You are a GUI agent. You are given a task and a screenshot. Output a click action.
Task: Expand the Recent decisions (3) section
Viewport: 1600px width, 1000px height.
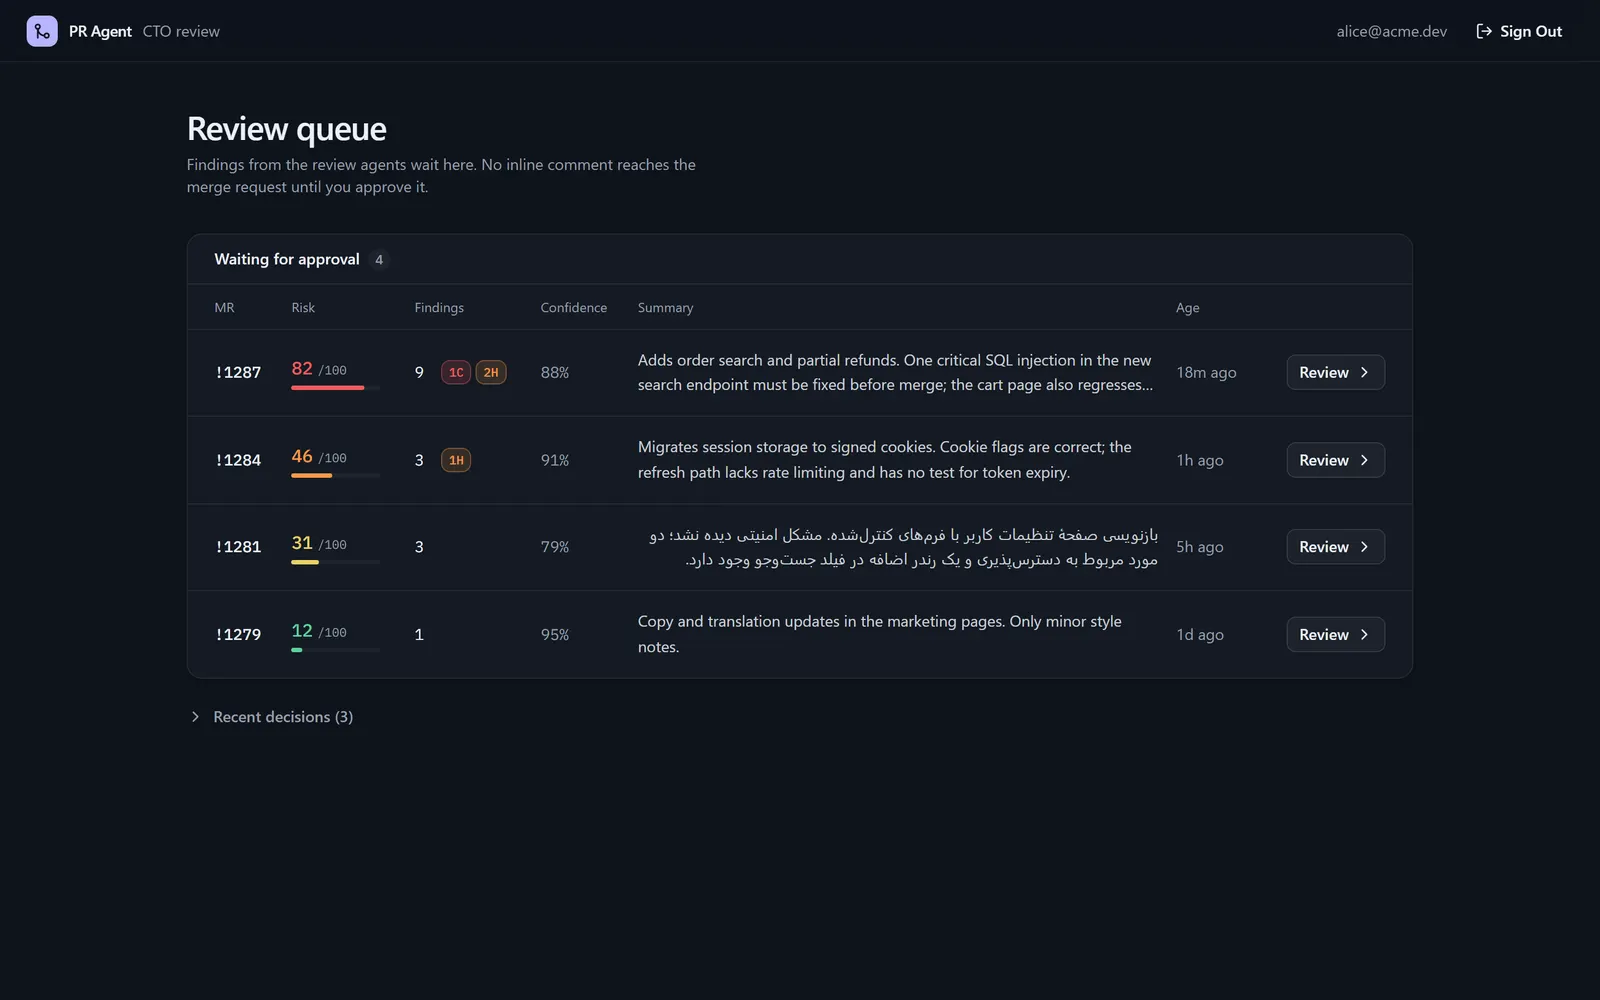(272, 717)
